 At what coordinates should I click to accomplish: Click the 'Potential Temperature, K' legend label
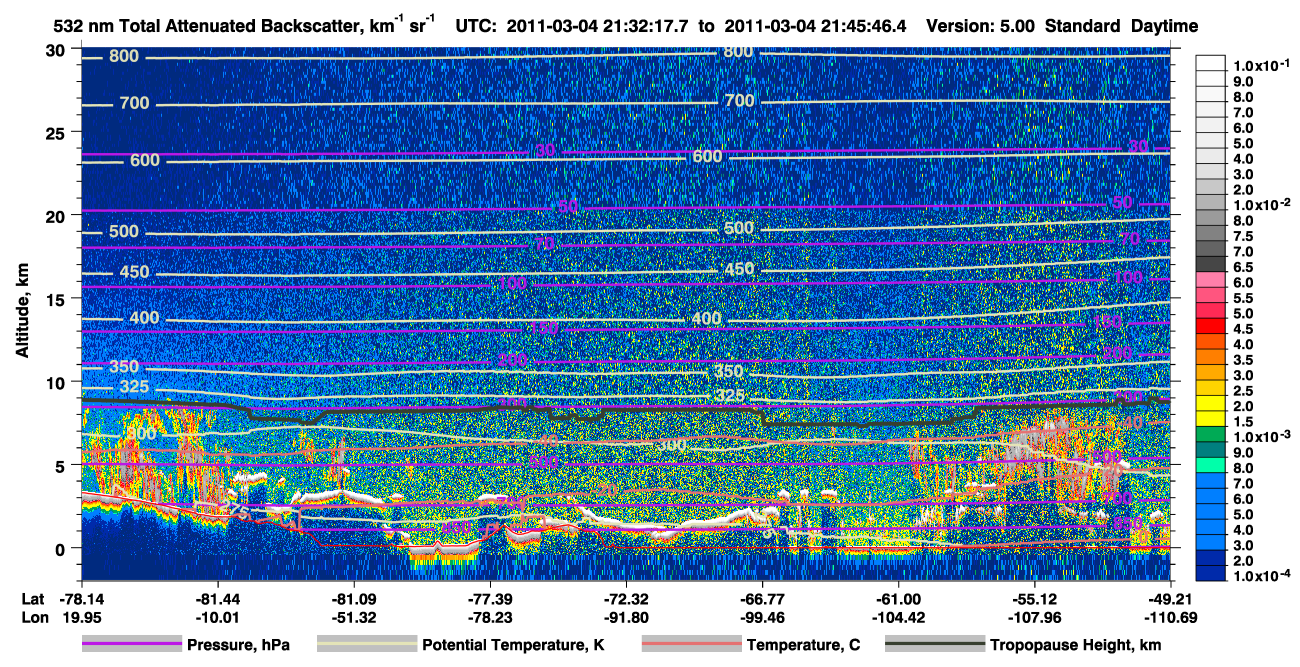pyautogui.click(x=513, y=645)
